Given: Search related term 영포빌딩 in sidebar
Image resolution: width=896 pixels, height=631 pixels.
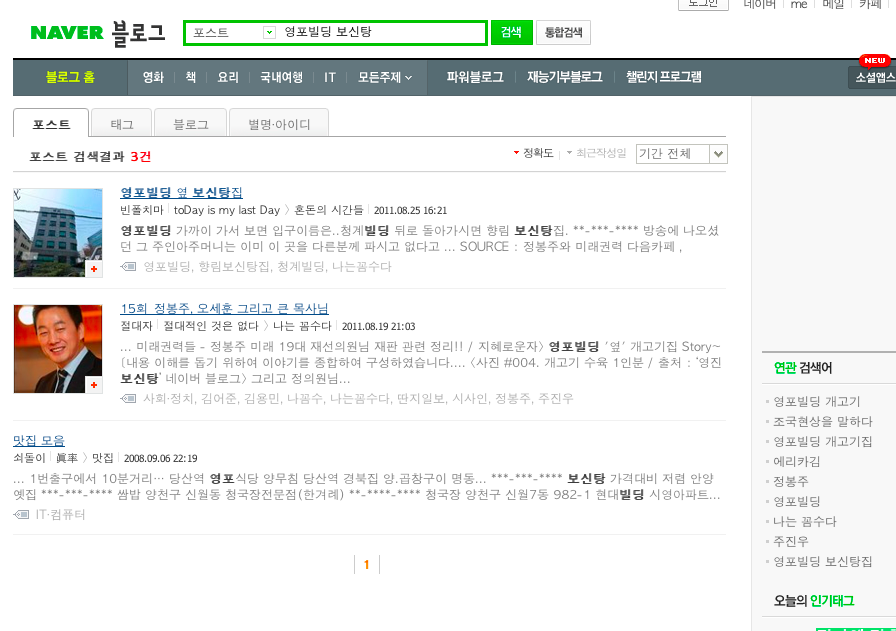Looking at the screenshot, I should (x=797, y=502).
